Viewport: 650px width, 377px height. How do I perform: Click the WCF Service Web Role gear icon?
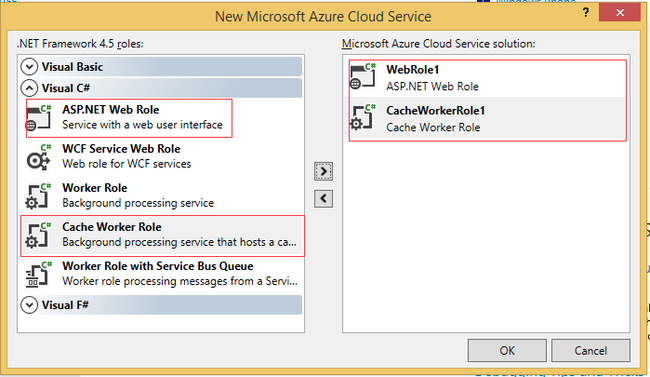coord(39,157)
